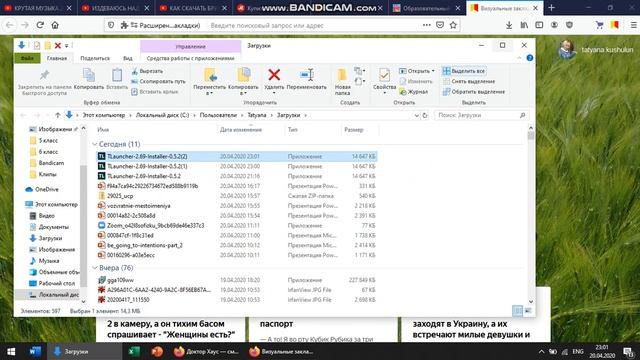This screenshot has width=640, height=360.
Task: Select Документы in navigation pane
Action: (x=53, y=227)
